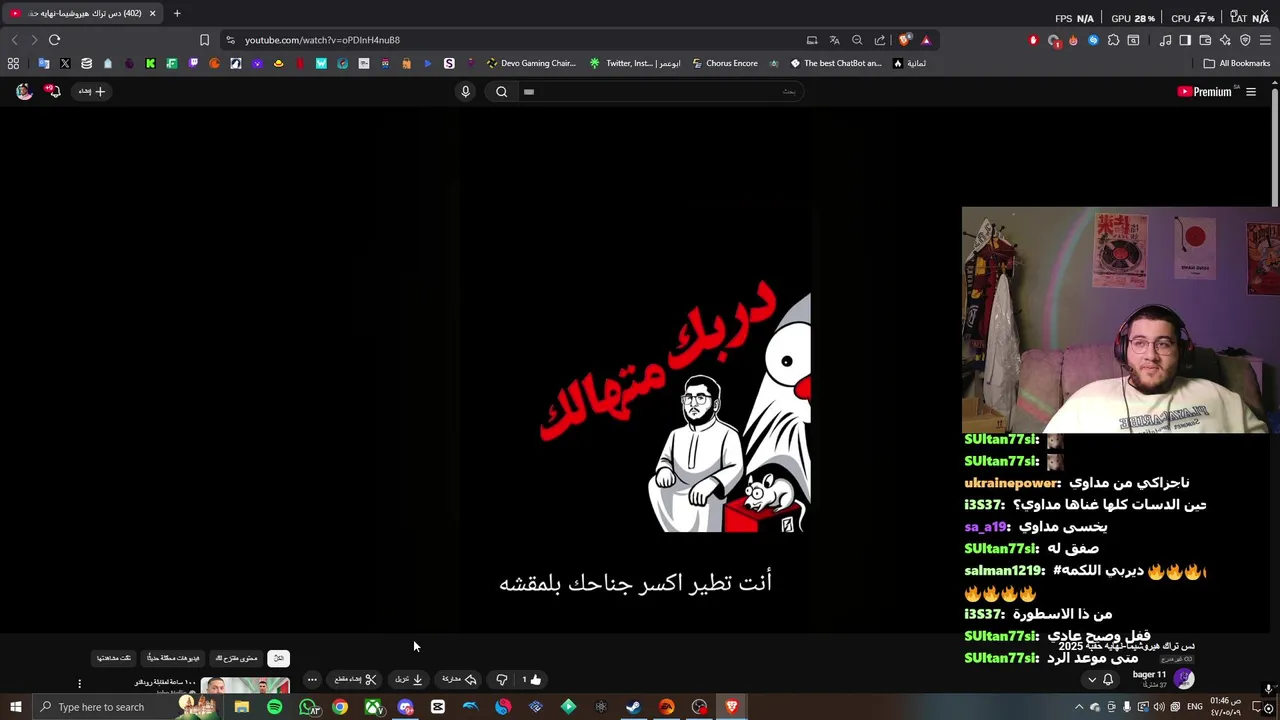
Task: Close the YouTube browser tab
Action: tap(152, 13)
